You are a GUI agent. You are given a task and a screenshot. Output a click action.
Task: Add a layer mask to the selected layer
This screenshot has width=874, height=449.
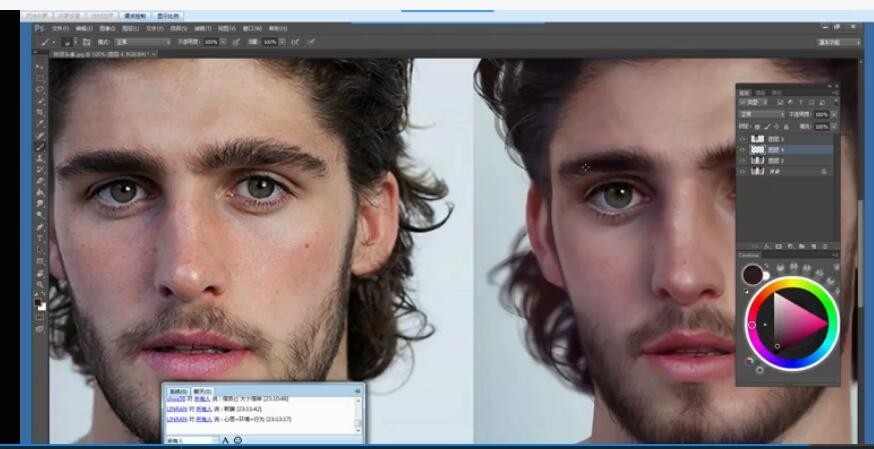click(x=779, y=246)
